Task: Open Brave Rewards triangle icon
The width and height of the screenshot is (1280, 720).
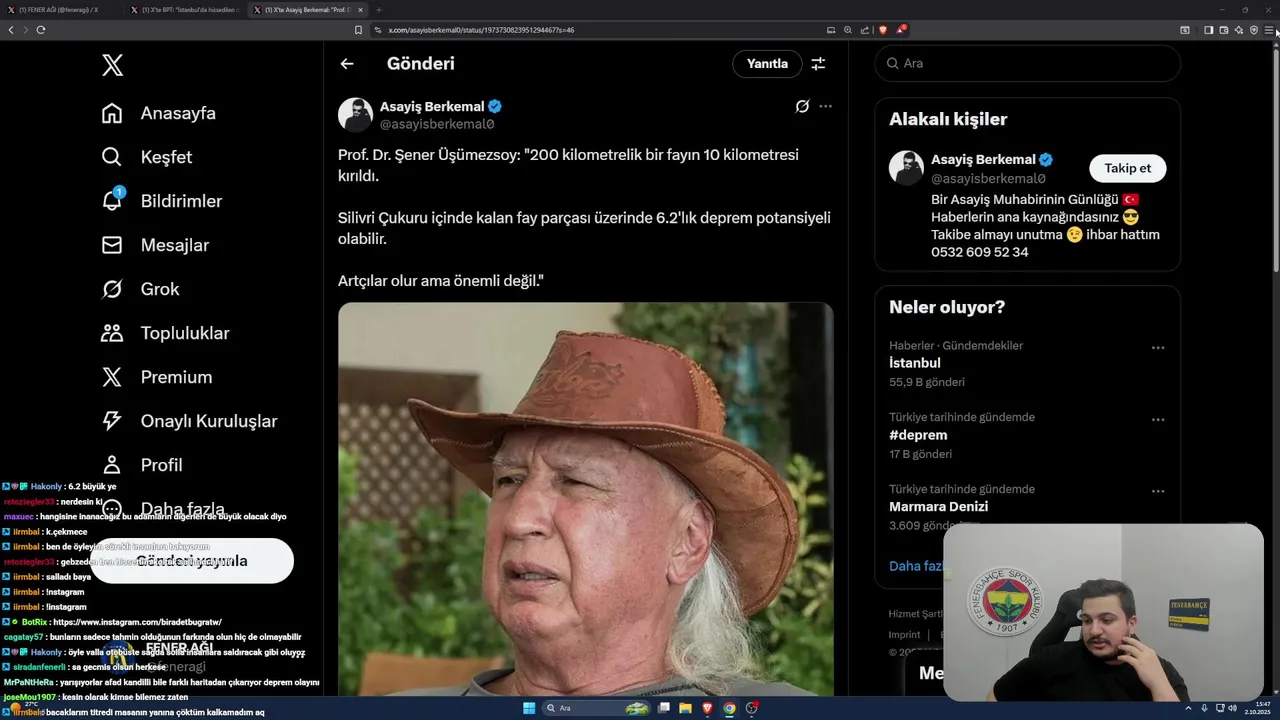Action: [901, 30]
